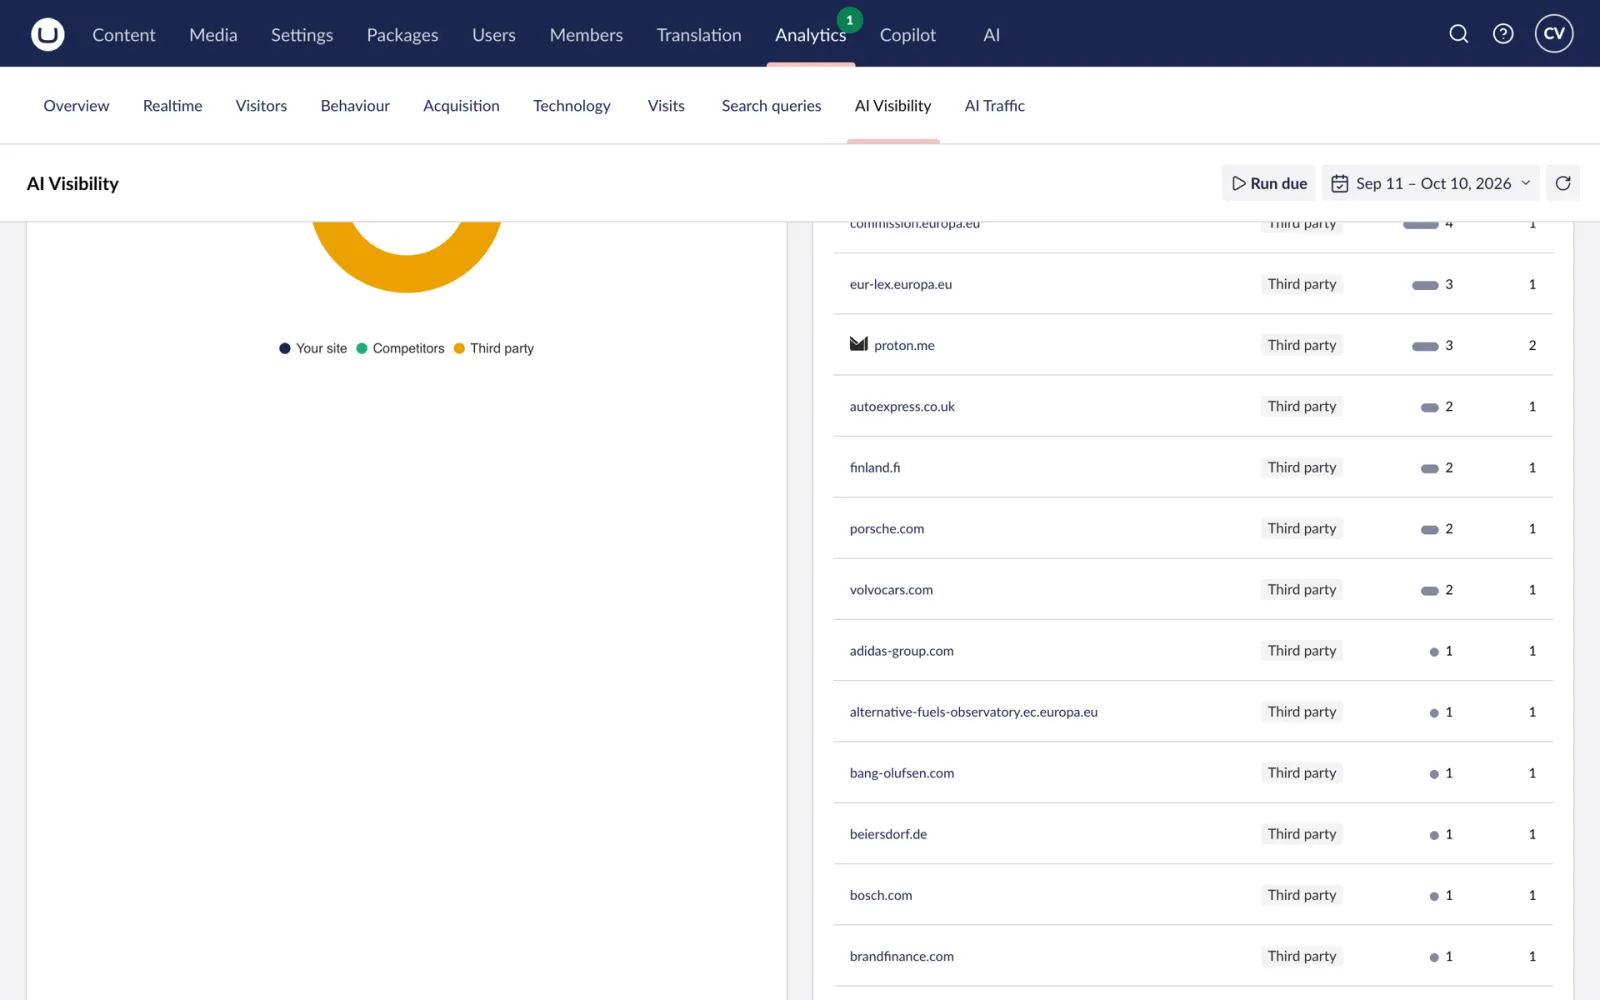Switch to the Behaviour tab
The height and width of the screenshot is (1000, 1600).
click(355, 106)
